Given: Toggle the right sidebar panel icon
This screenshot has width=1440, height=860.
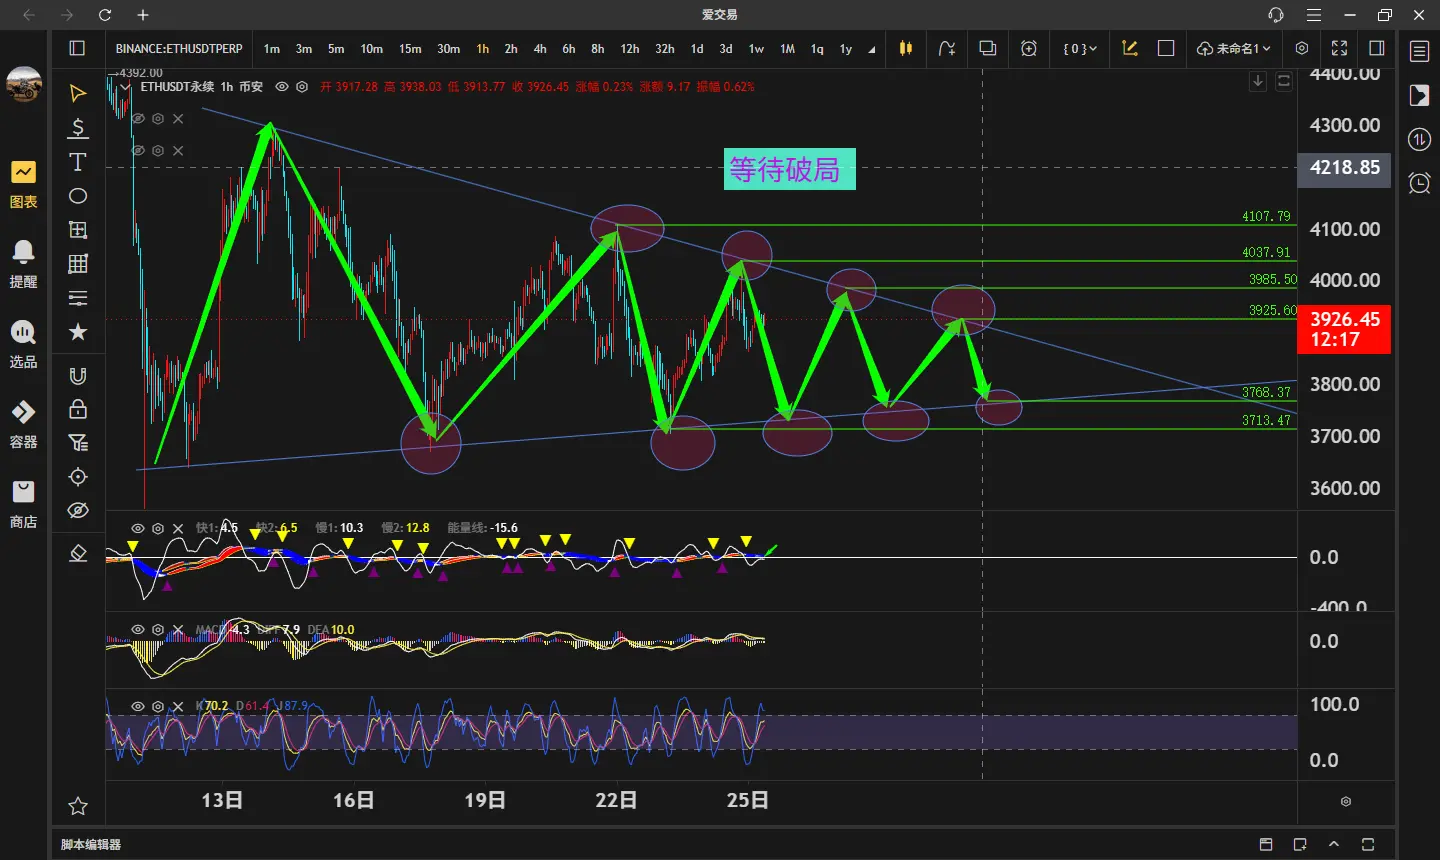Looking at the screenshot, I should [x=1377, y=48].
